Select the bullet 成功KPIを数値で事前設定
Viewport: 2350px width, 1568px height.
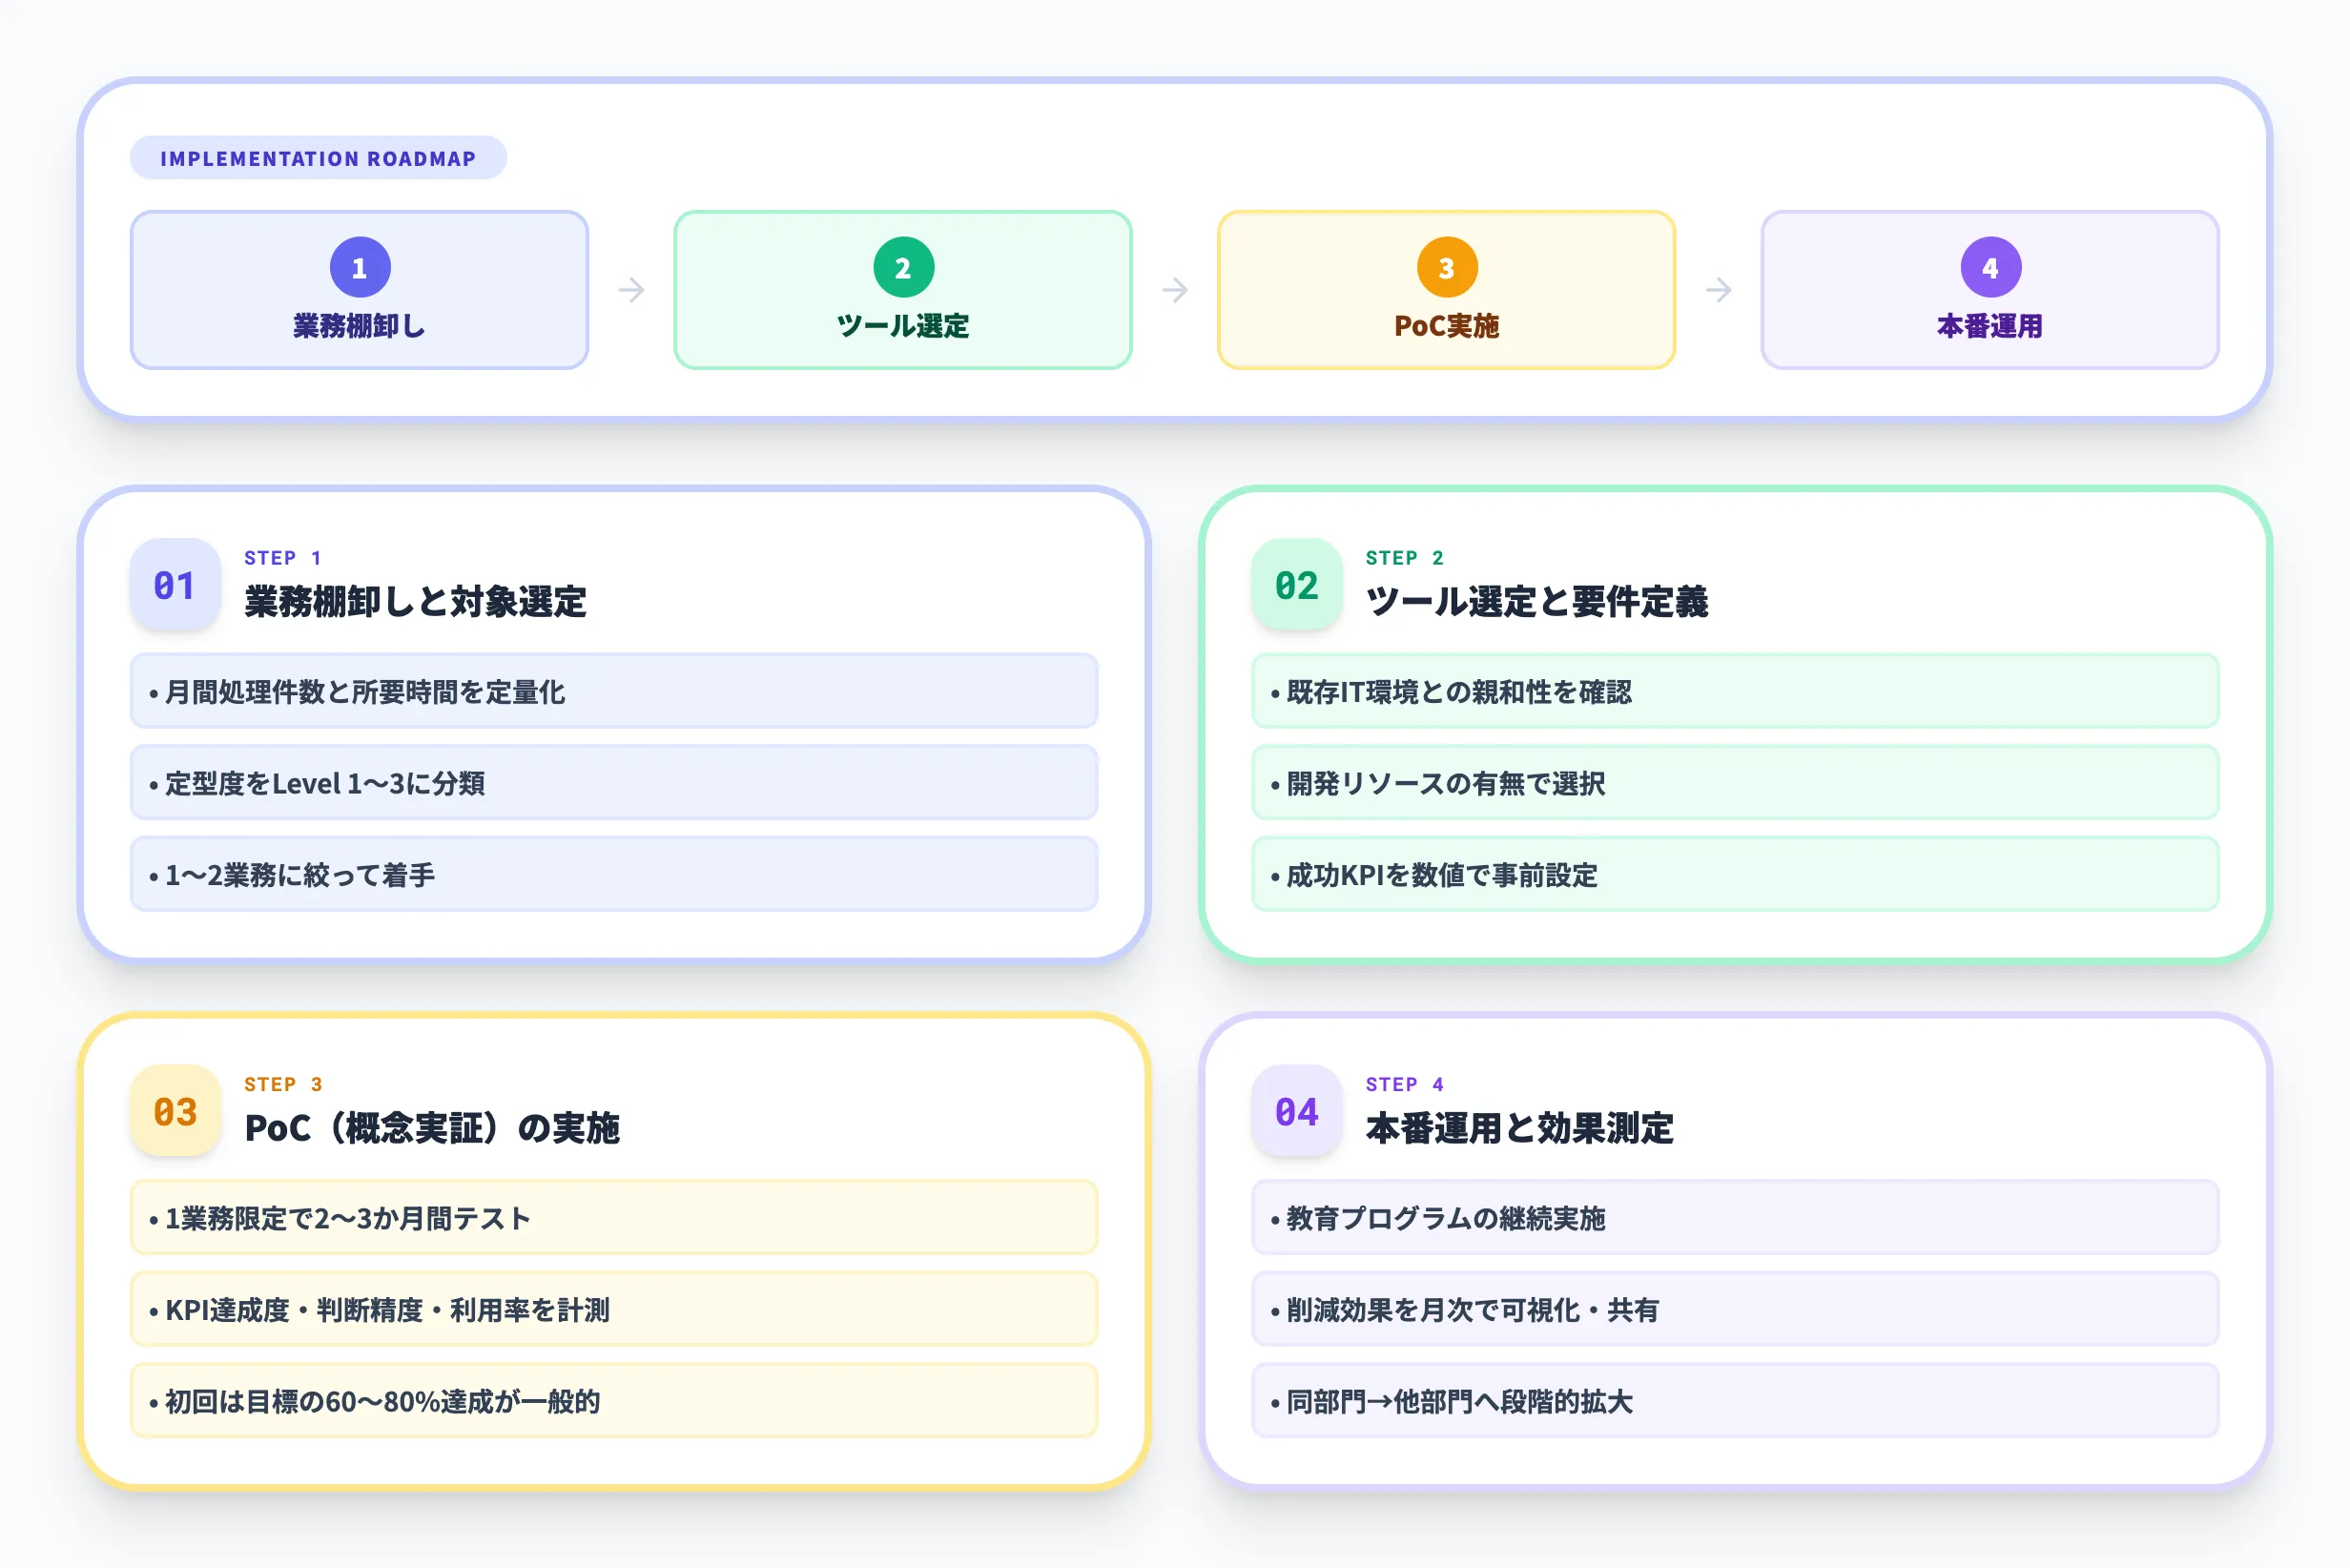[x=1737, y=874]
